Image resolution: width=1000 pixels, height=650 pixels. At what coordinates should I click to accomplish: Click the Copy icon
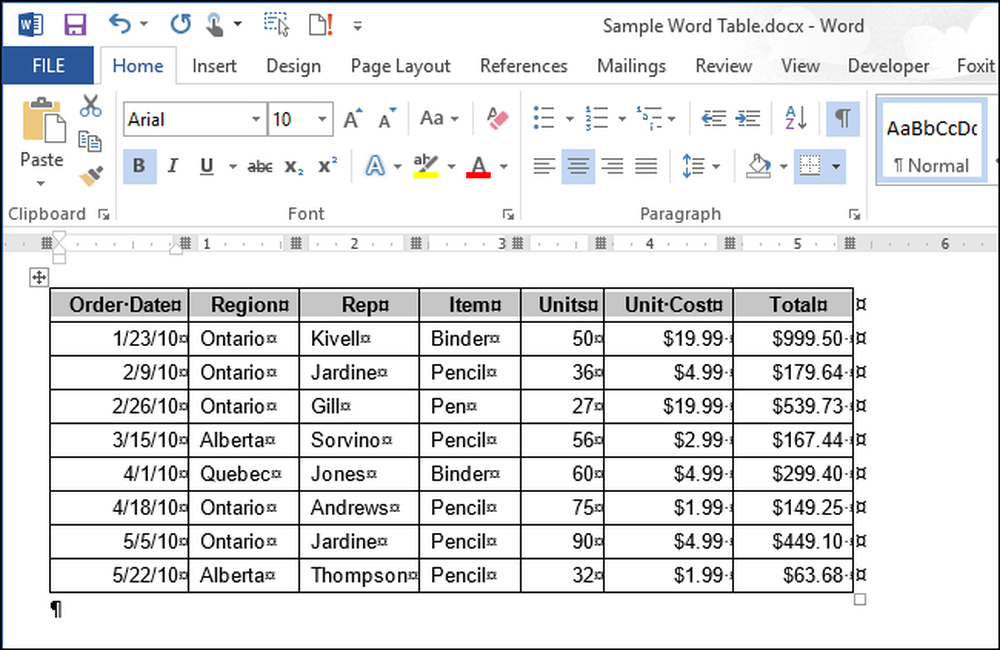coord(90,141)
